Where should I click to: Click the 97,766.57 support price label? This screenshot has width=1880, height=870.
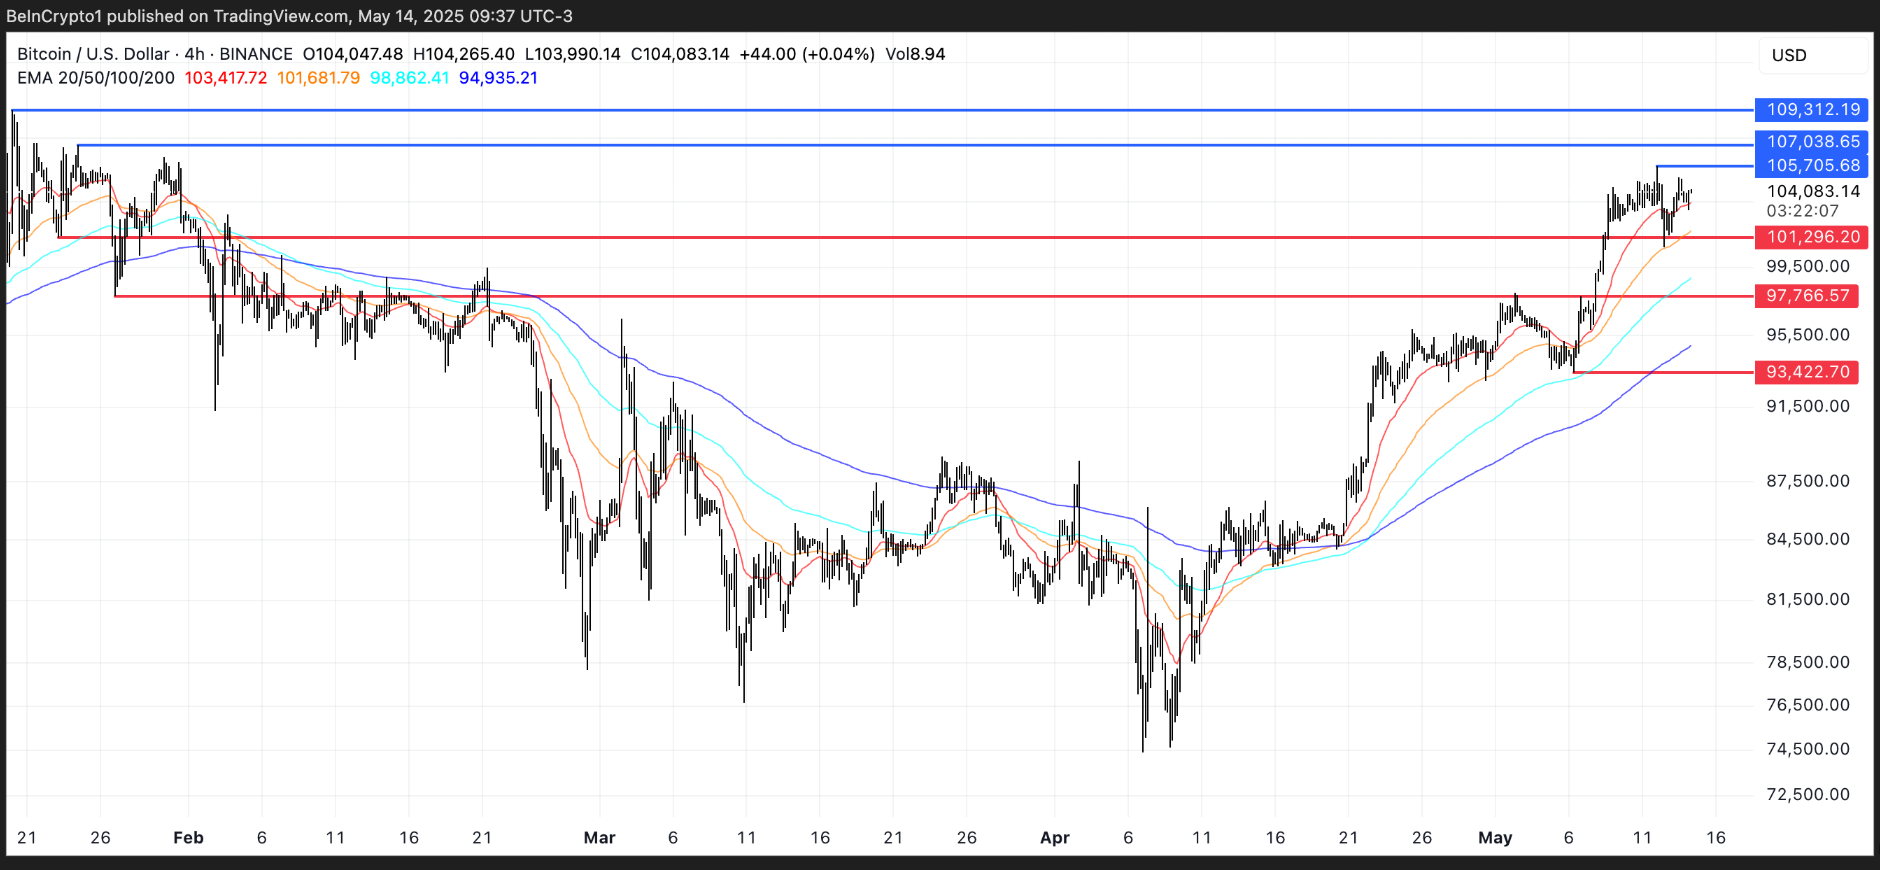pyautogui.click(x=1807, y=296)
